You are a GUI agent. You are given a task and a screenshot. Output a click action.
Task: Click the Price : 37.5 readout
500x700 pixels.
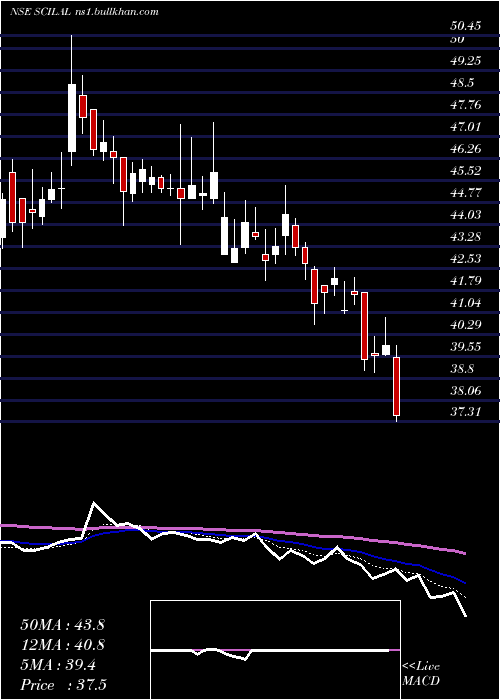click(x=63, y=685)
